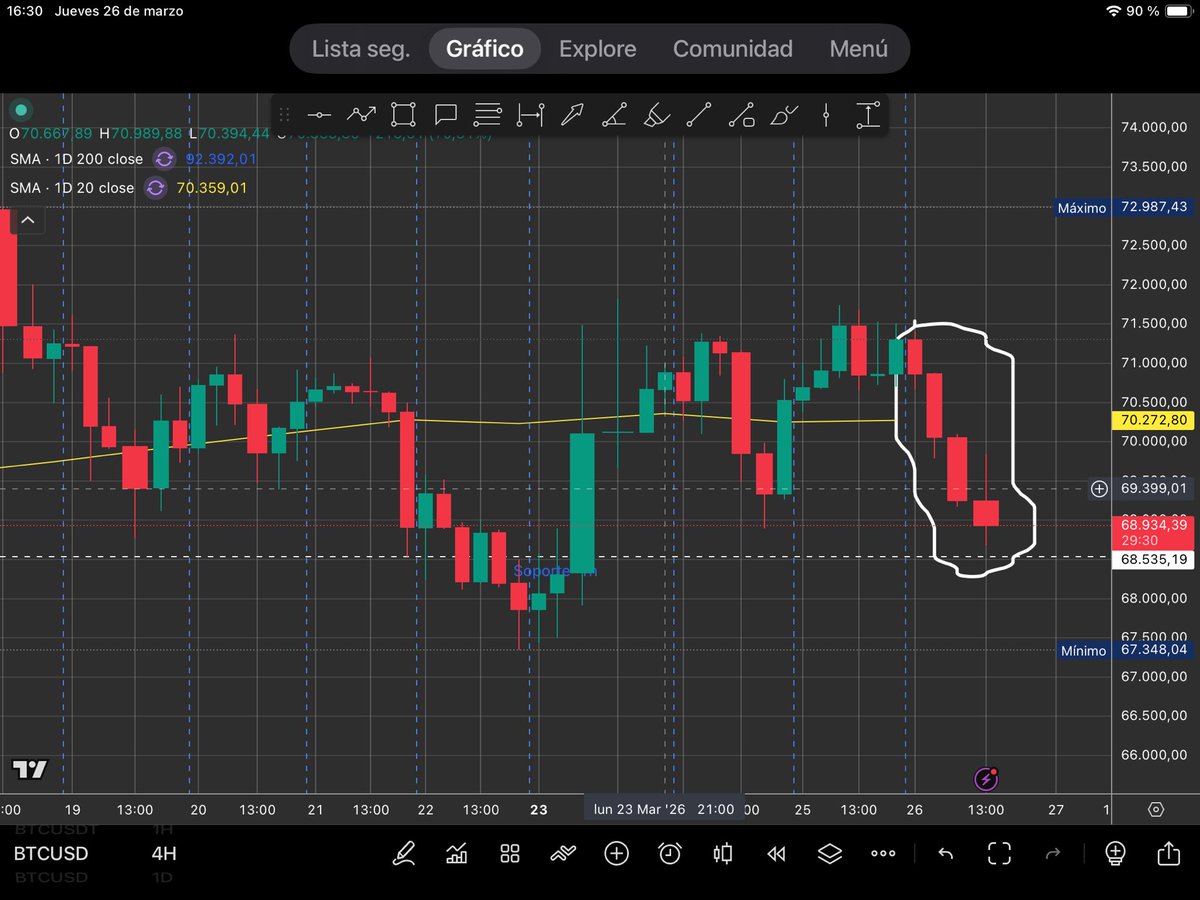Select the vertical line tool
Viewport: 1200px width, 900px height.
coord(826,115)
